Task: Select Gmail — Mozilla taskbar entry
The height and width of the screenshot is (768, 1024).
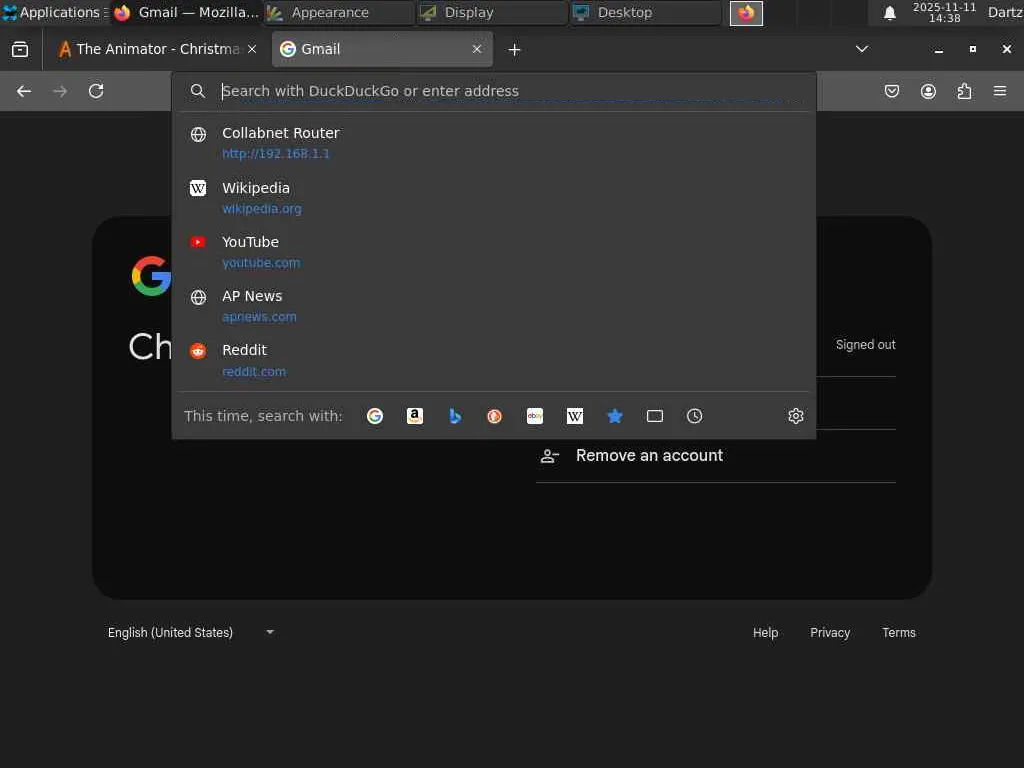Action: (x=186, y=12)
